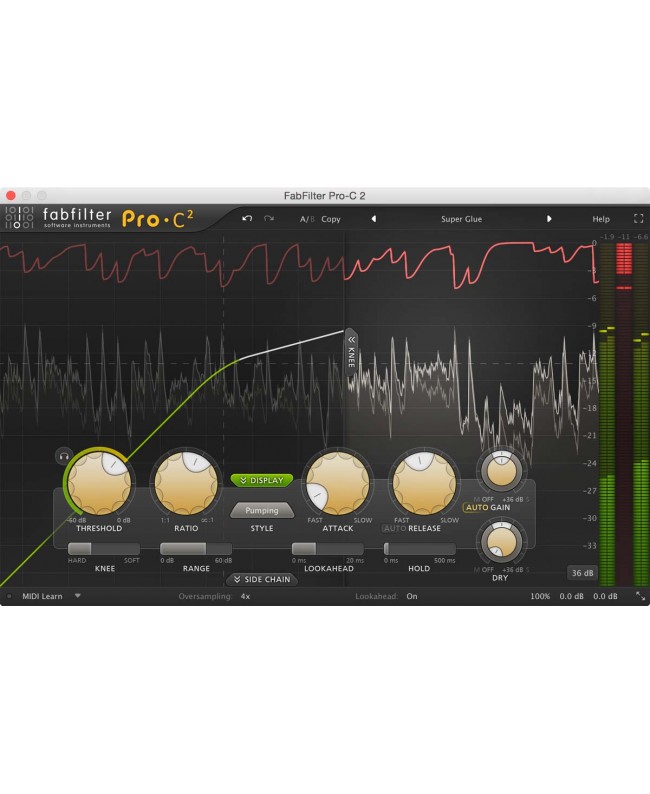Image resolution: width=650 pixels, height=794 pixels.
Task: Collapse the knee display via KNEE handle
Action: coord(351,351)
